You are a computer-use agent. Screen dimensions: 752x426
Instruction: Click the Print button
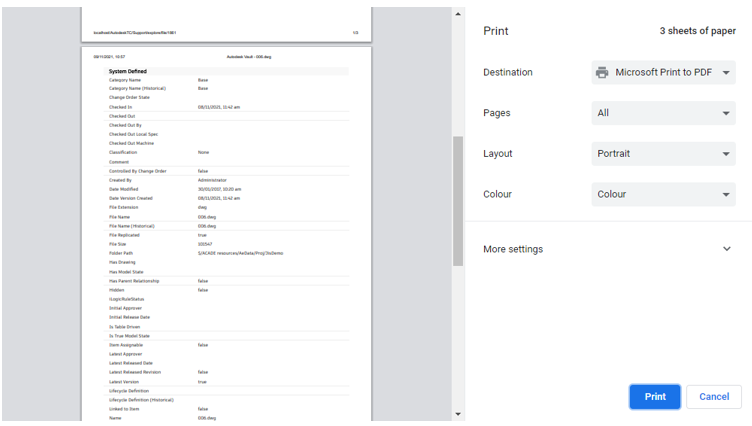point(655,397)
